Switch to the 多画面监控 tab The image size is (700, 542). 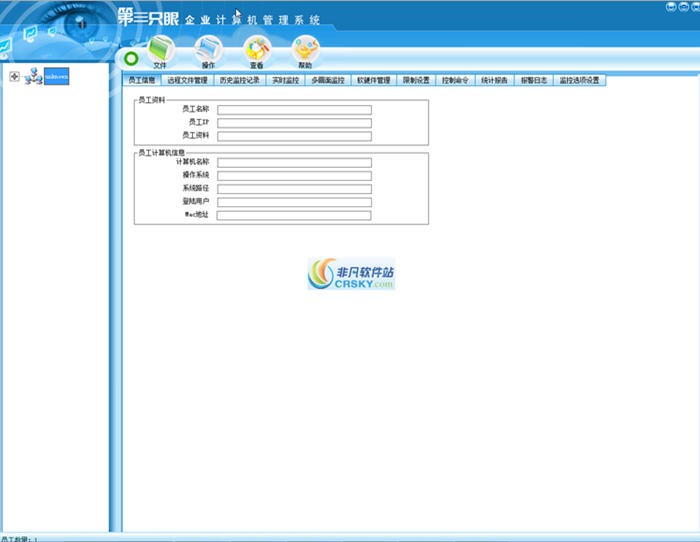(328, 80)
